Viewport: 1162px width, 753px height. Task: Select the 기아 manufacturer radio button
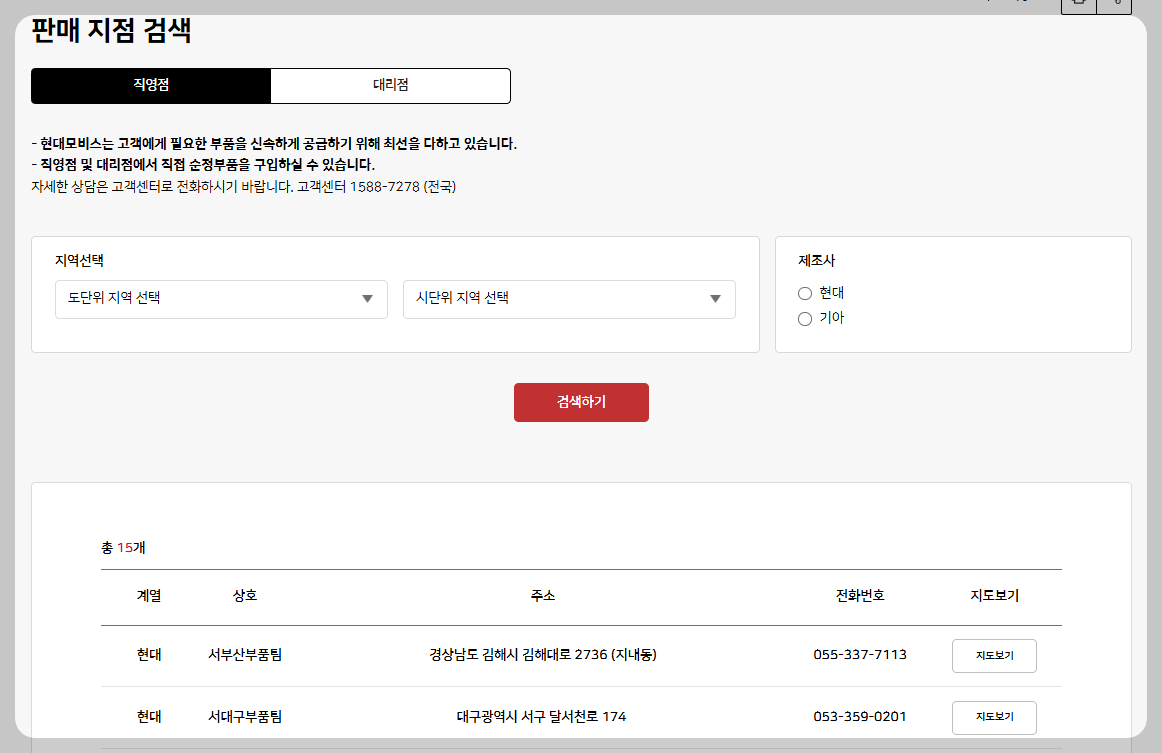pos(805,319)
